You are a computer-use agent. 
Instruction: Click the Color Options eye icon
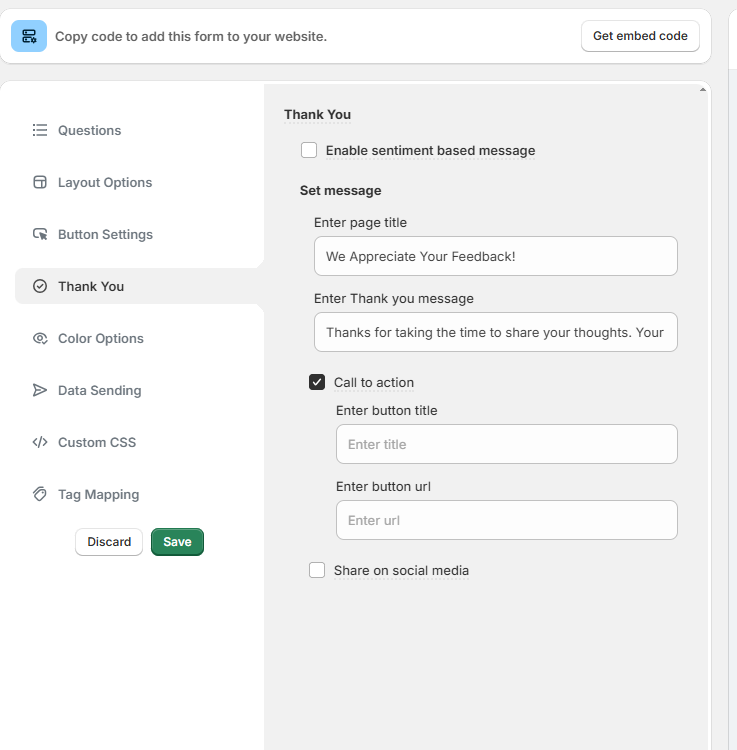point(40,338)
